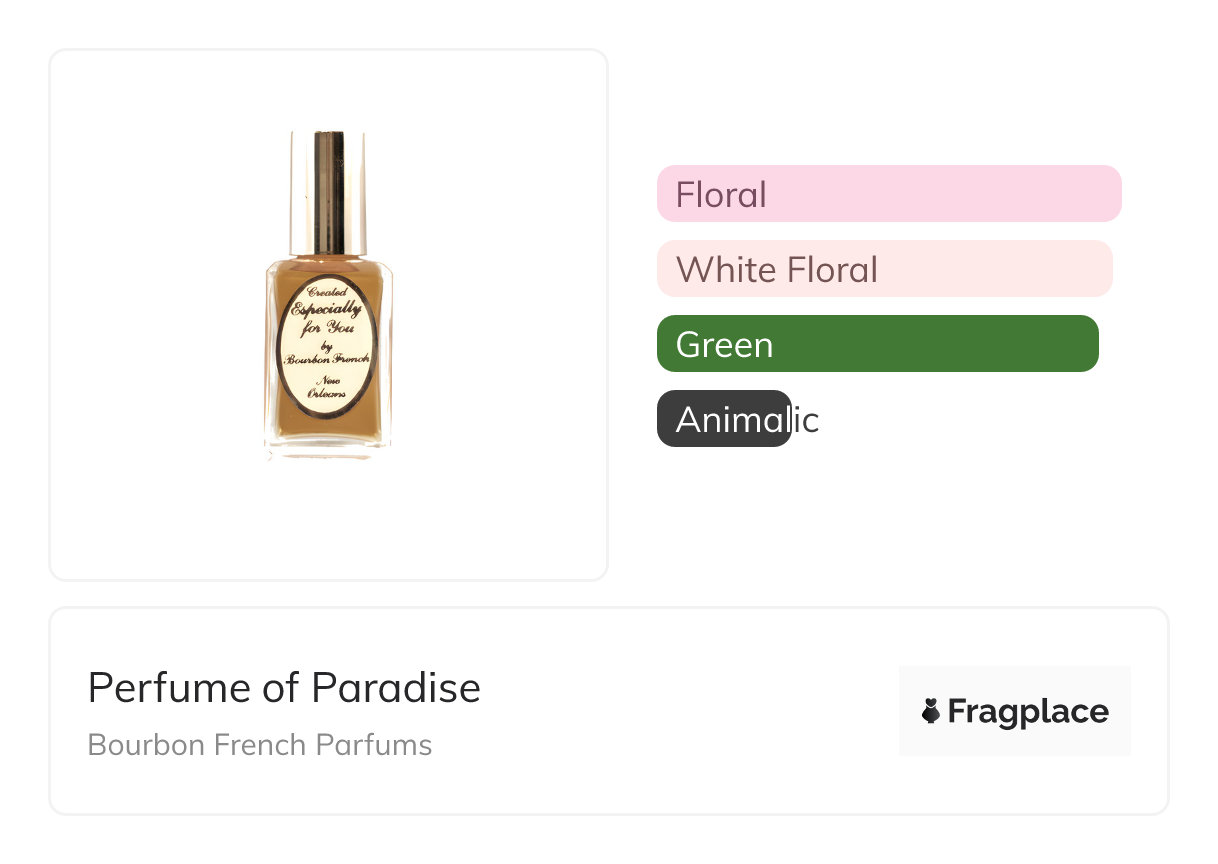
Task: Click the "White Floral" accord text
Action: click(x=777, y=270)
